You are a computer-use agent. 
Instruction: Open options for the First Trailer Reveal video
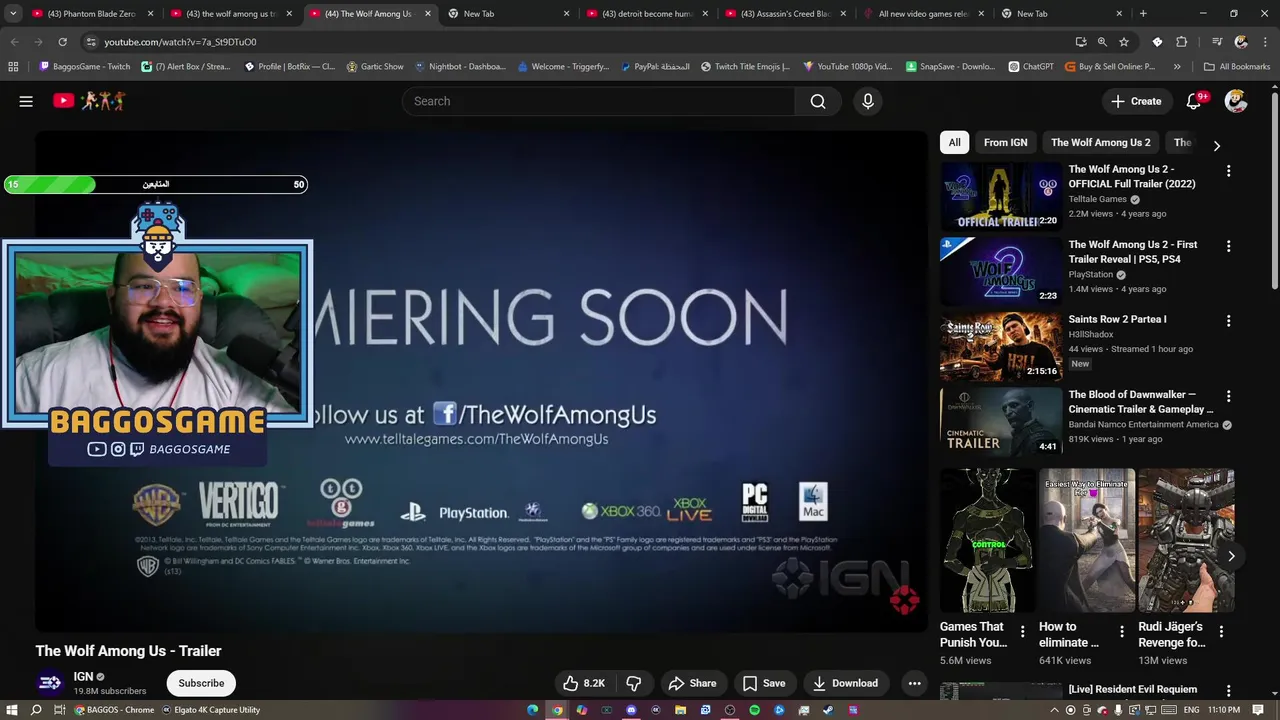pos(1228,246)
